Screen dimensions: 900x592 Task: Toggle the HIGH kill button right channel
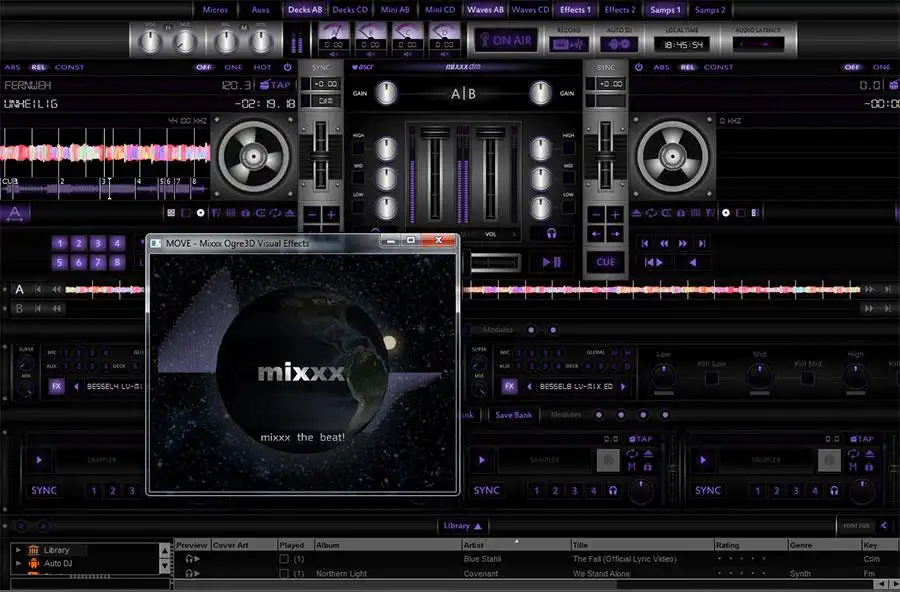point(568,148)
